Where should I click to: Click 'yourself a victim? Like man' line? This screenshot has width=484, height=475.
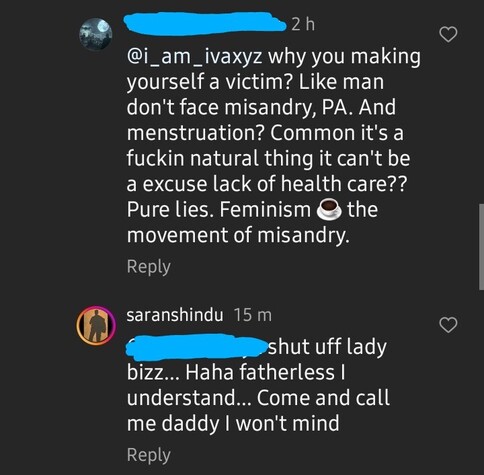[255, 82]
